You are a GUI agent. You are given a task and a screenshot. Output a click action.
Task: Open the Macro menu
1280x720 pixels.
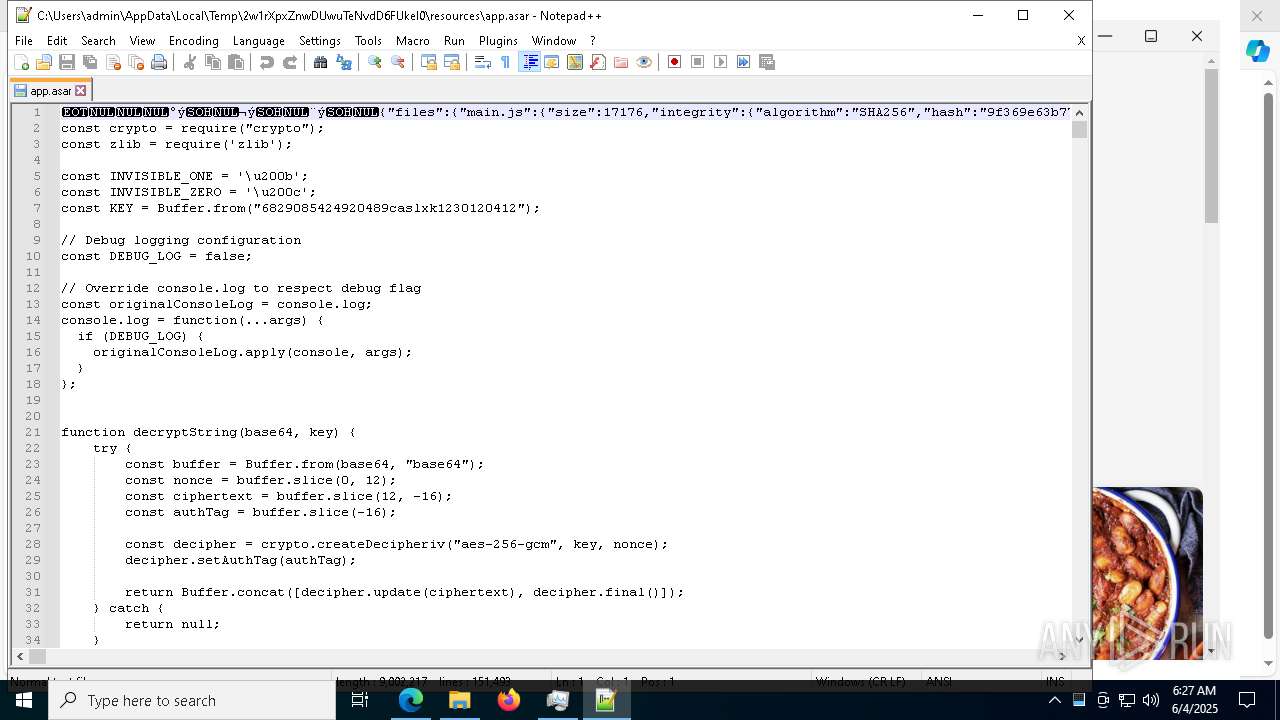[412, 41]
